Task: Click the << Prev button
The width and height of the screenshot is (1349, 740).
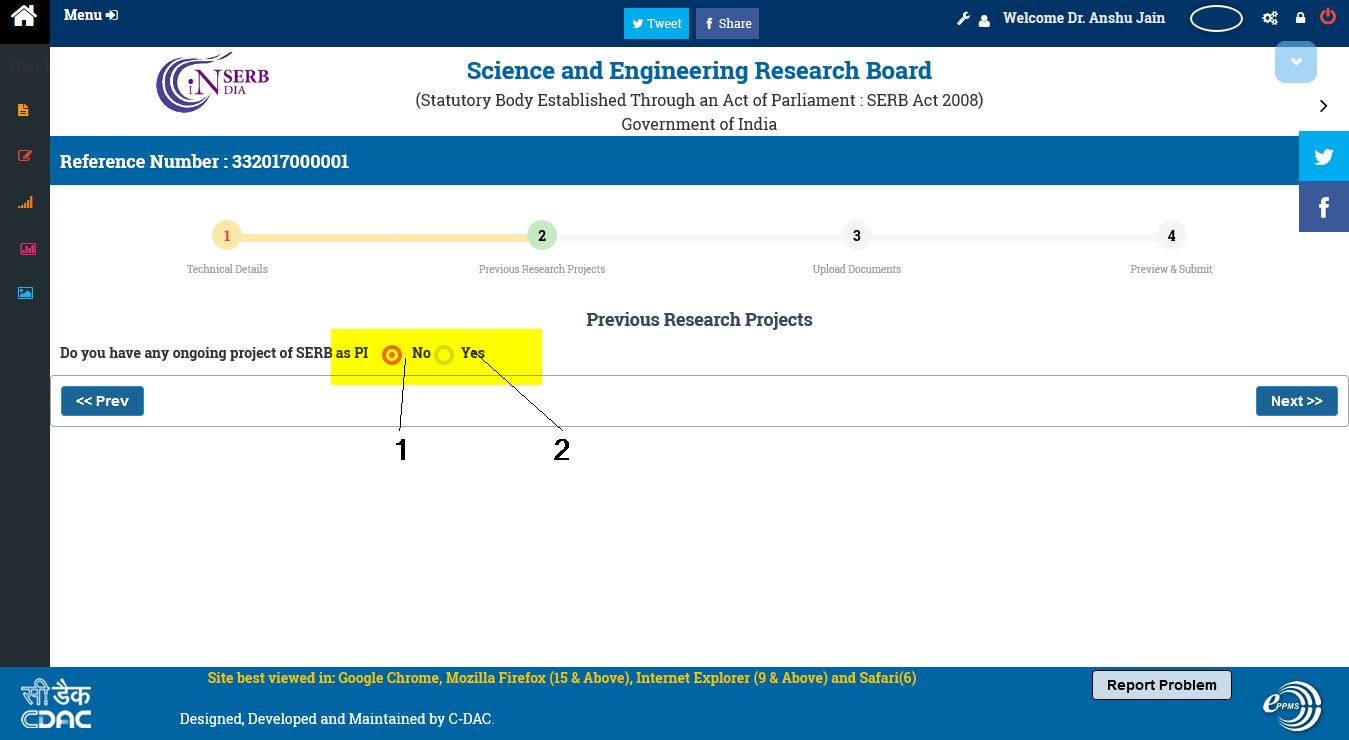Action: [102, 401]
